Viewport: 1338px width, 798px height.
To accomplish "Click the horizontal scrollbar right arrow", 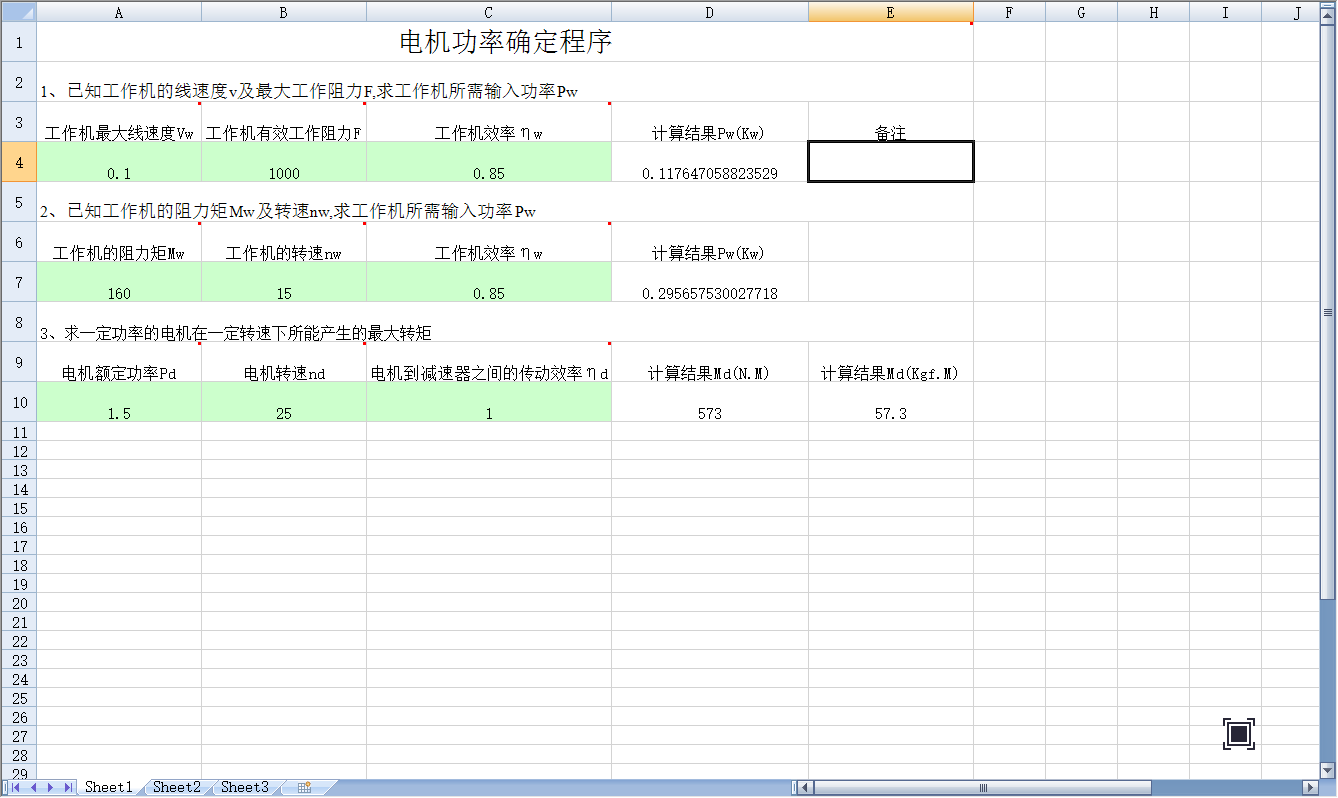I will (1310, 788).
